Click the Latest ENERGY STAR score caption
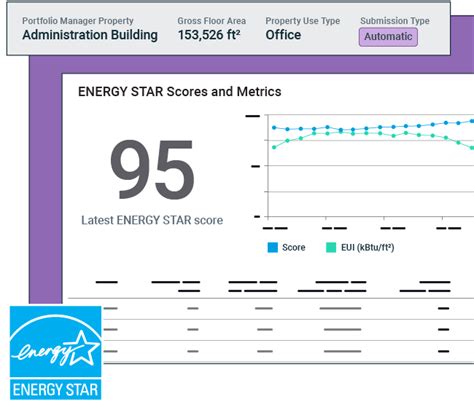The width and height of the screenshot is (474, 402). (x=152, y=220)
